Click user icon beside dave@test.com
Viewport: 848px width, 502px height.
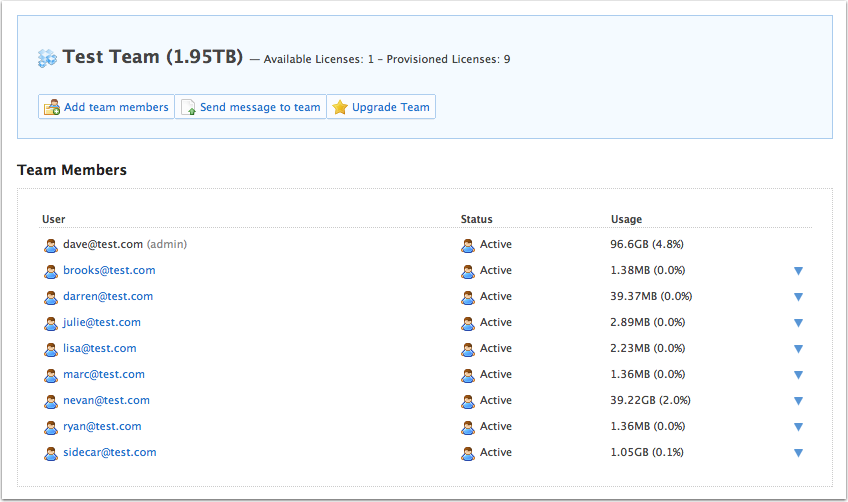click(x=51, y=246)
